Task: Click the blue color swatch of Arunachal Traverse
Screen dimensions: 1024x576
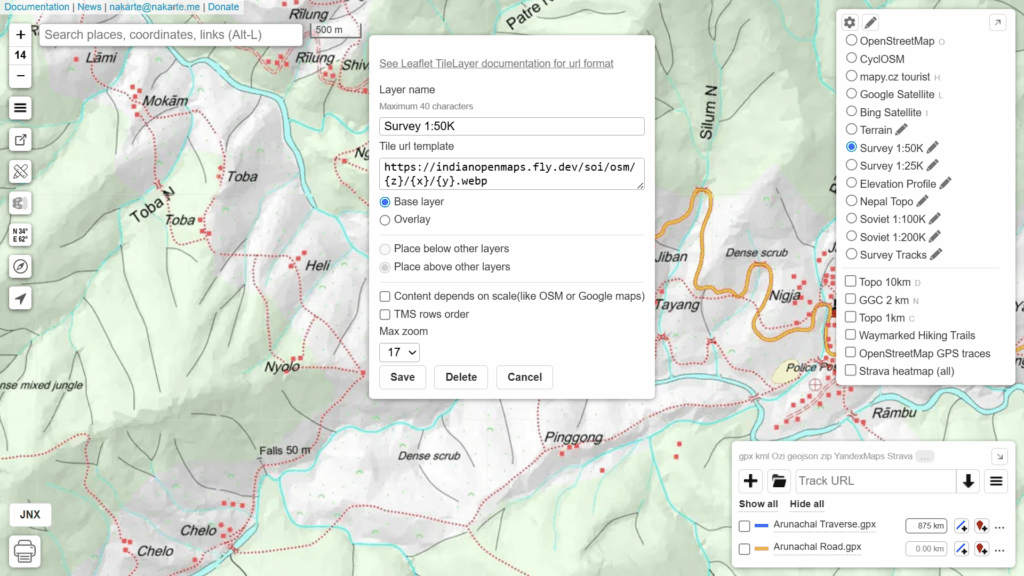Action: pos(761,526)
